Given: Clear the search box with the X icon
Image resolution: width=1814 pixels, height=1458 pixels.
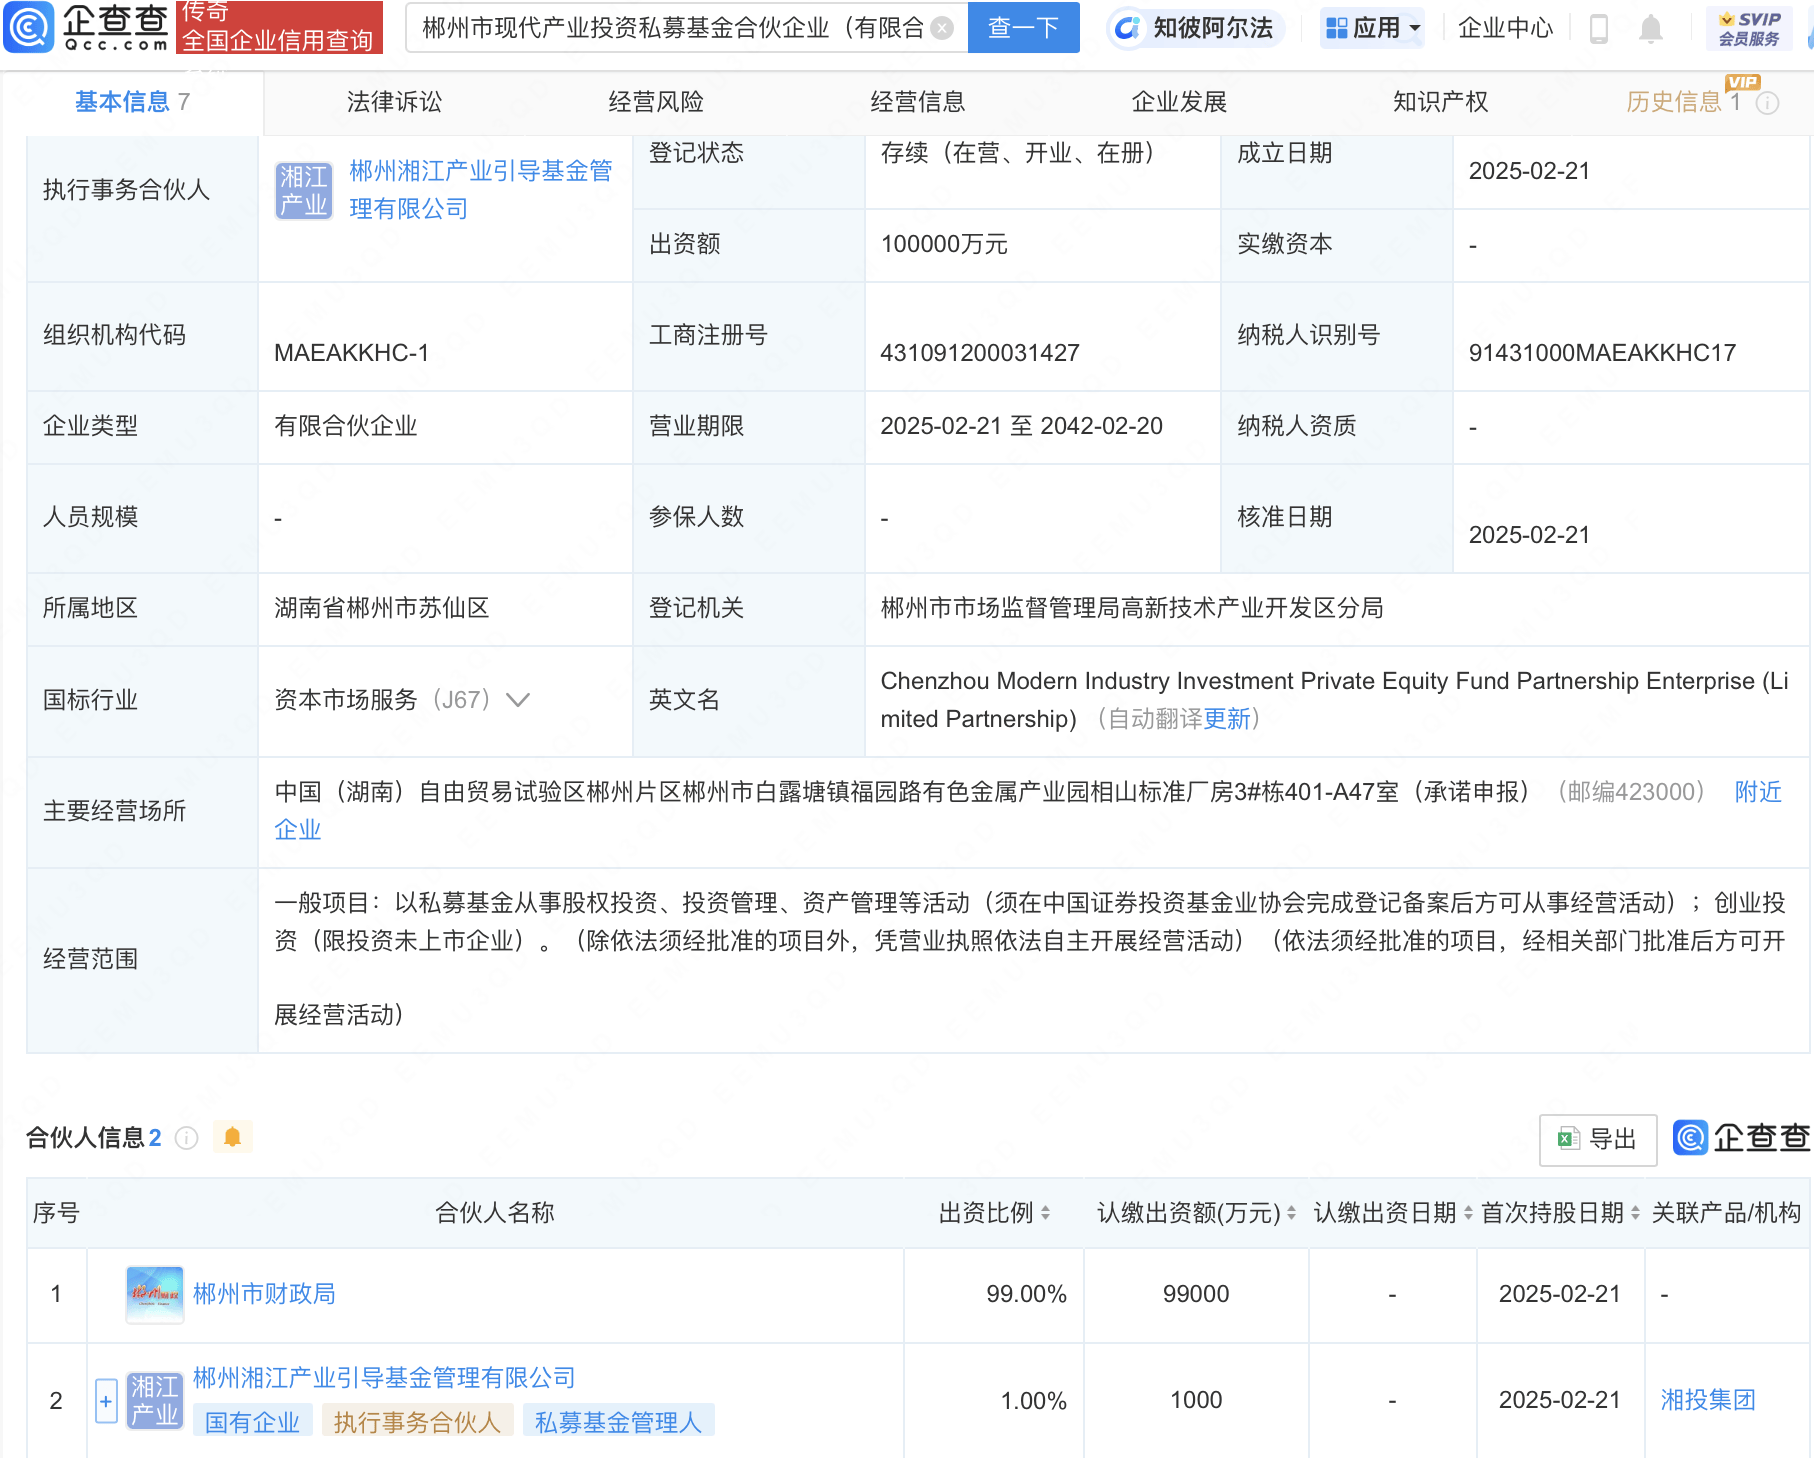Looking at the screenshot, I should (x=942, y=28).
